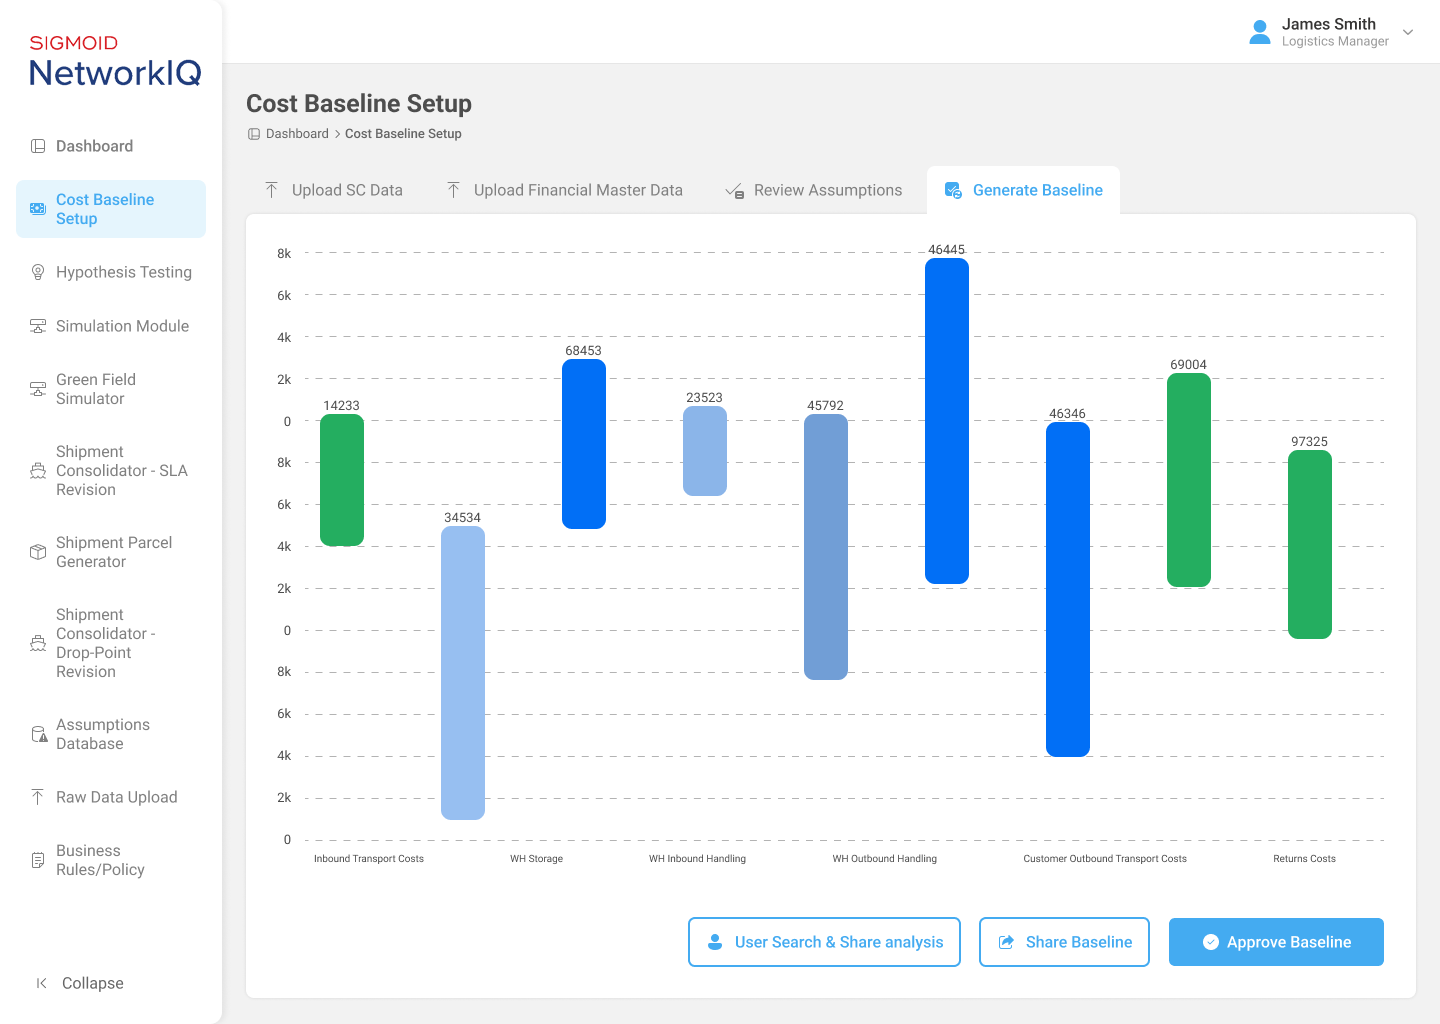Click the Hypothesis Testing lightbulb icon
This screenshot has height=1024, width=1440.
point(38,272)
